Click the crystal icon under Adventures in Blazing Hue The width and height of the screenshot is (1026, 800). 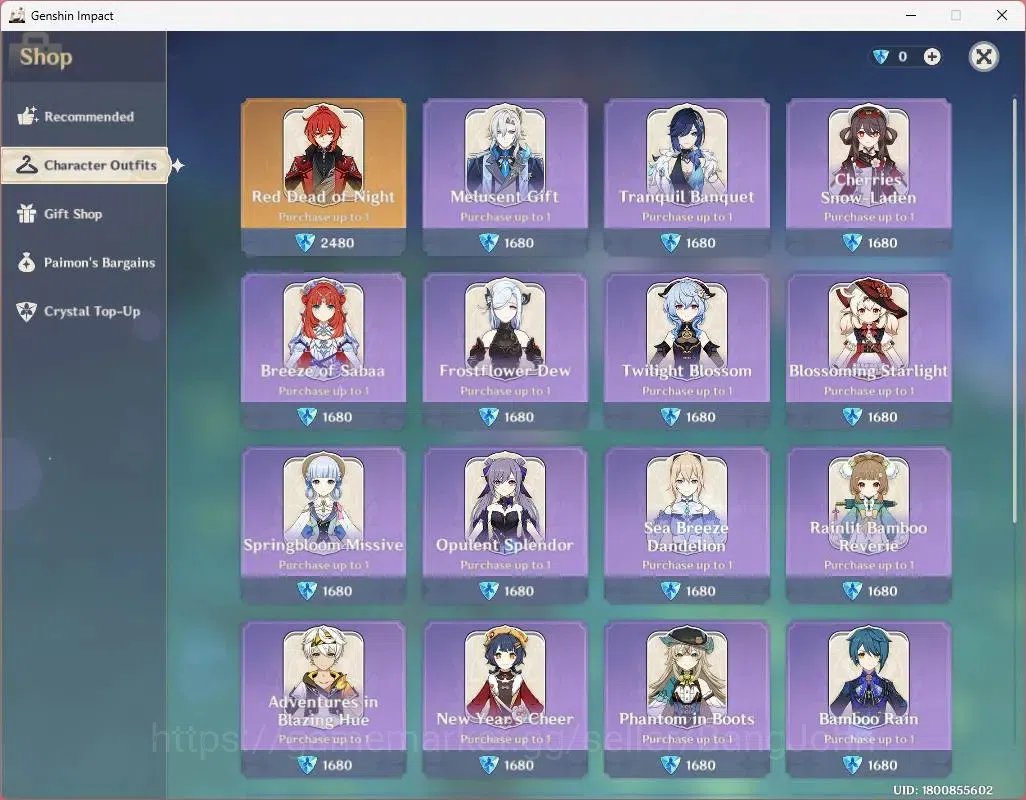307,765
